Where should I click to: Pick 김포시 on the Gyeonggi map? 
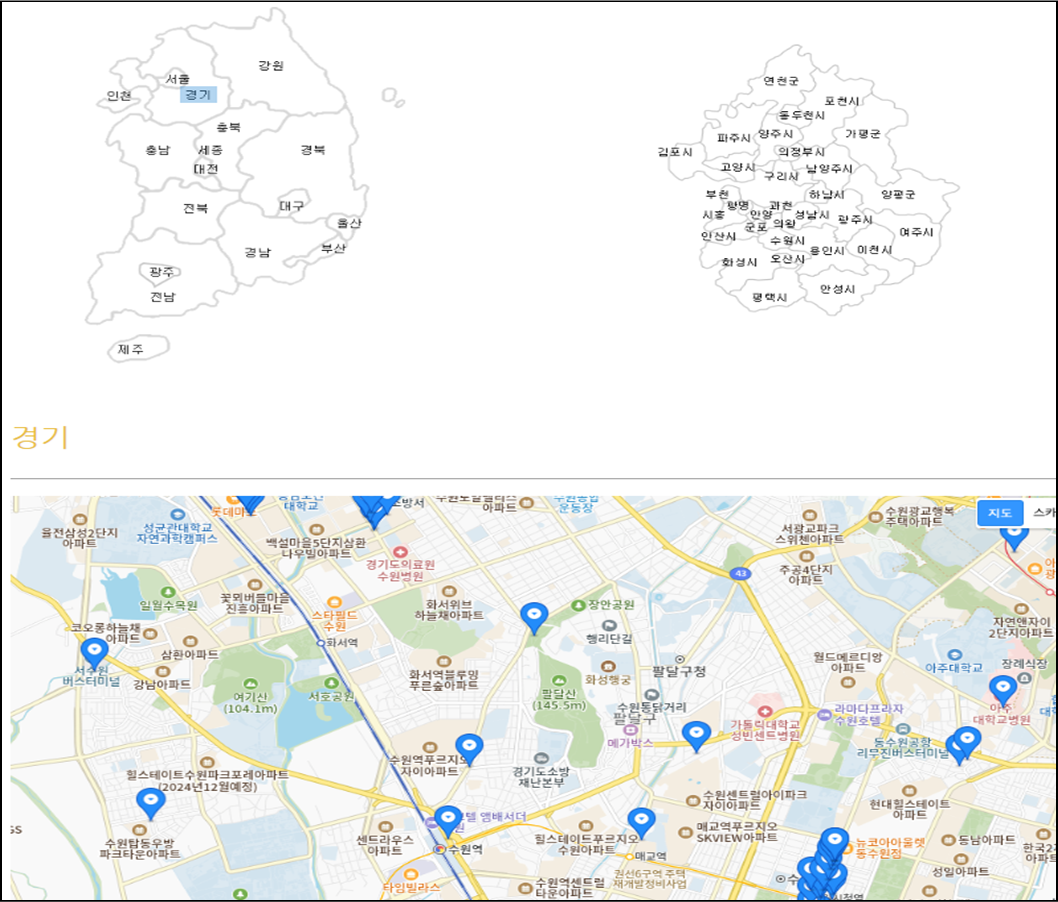675,152
